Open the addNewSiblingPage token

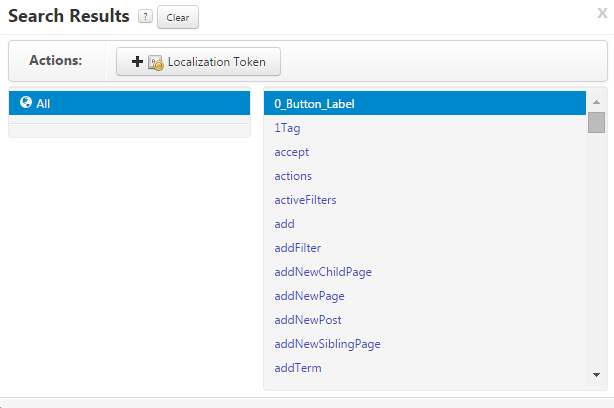tap(327, 344)
